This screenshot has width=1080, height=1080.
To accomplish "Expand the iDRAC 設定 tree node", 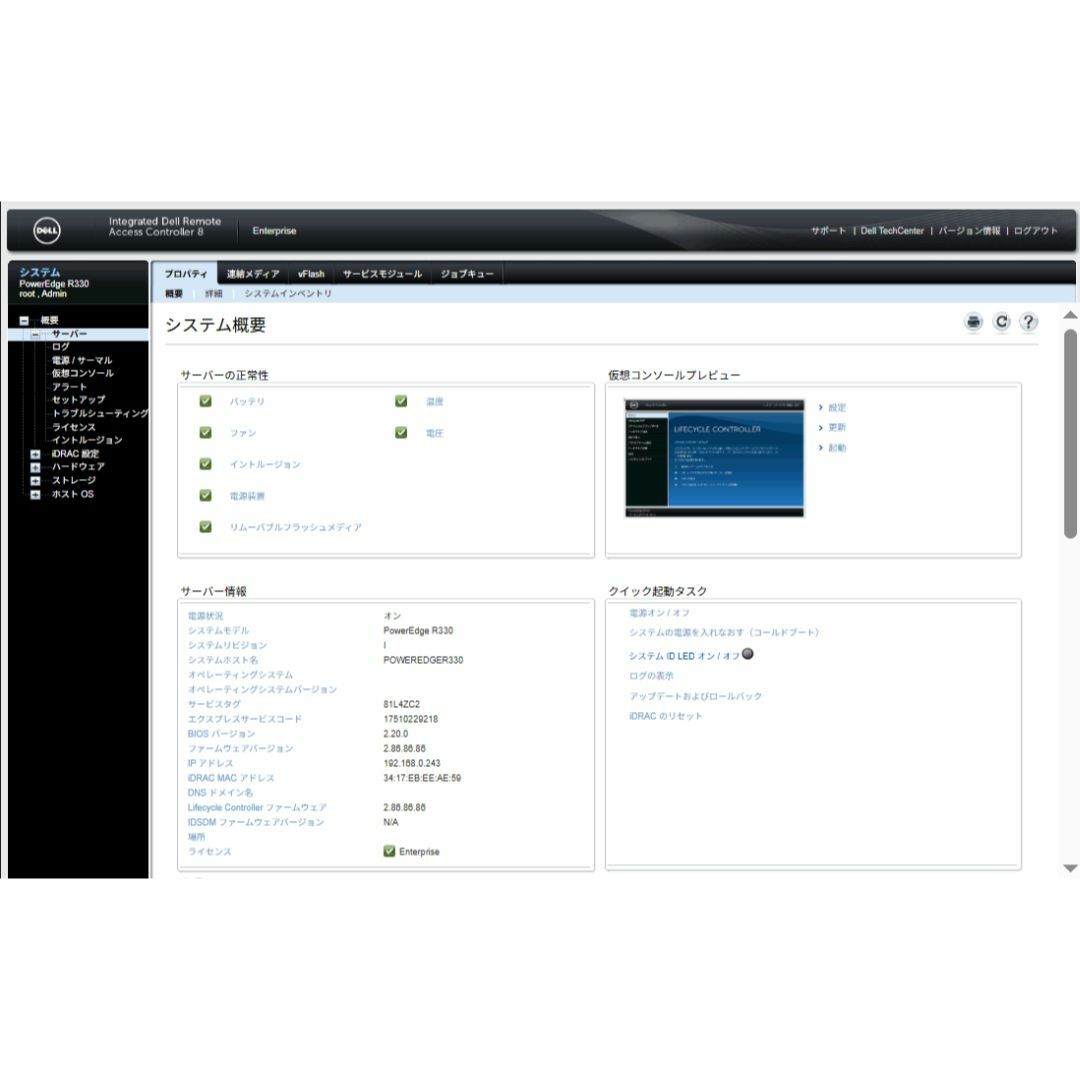I will point(35,454).
